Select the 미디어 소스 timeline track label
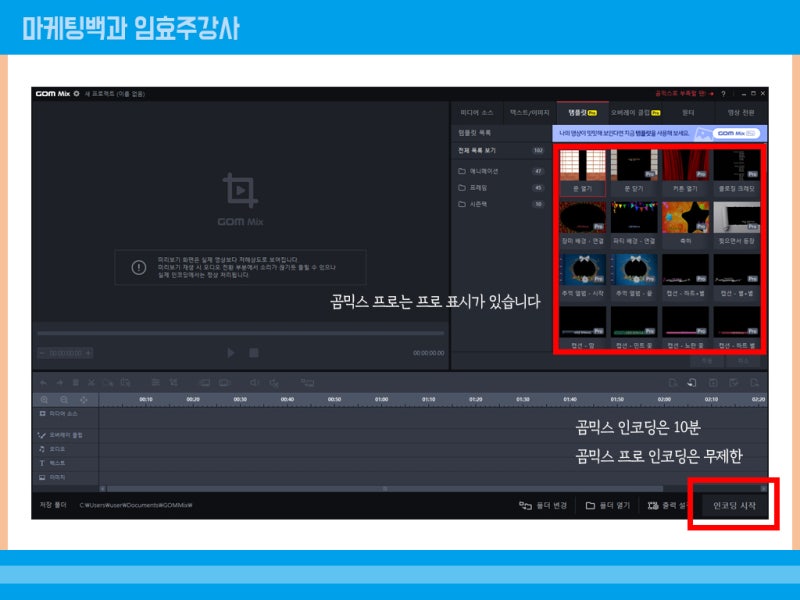 pyautogui.click(x=59, y=413)
